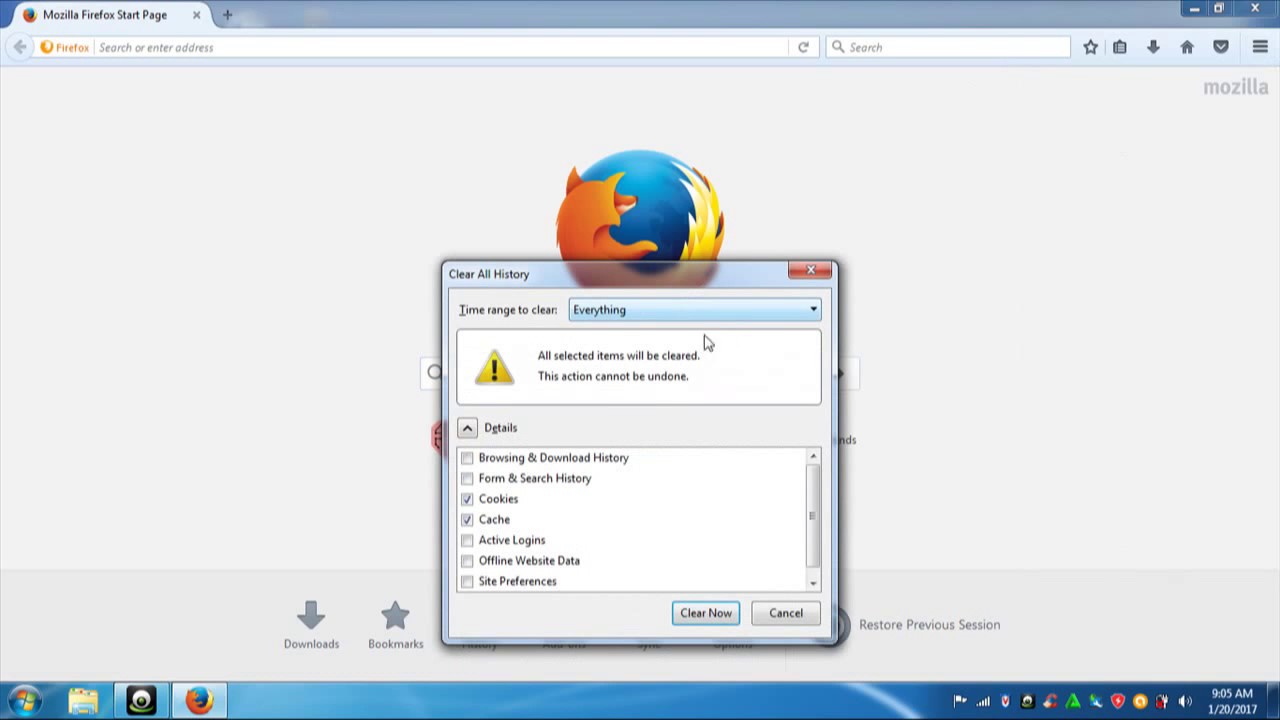This screenshot has width=1280, height=720.
Task: Click the red shield lightning tray icon
Action: (1118, 701)
